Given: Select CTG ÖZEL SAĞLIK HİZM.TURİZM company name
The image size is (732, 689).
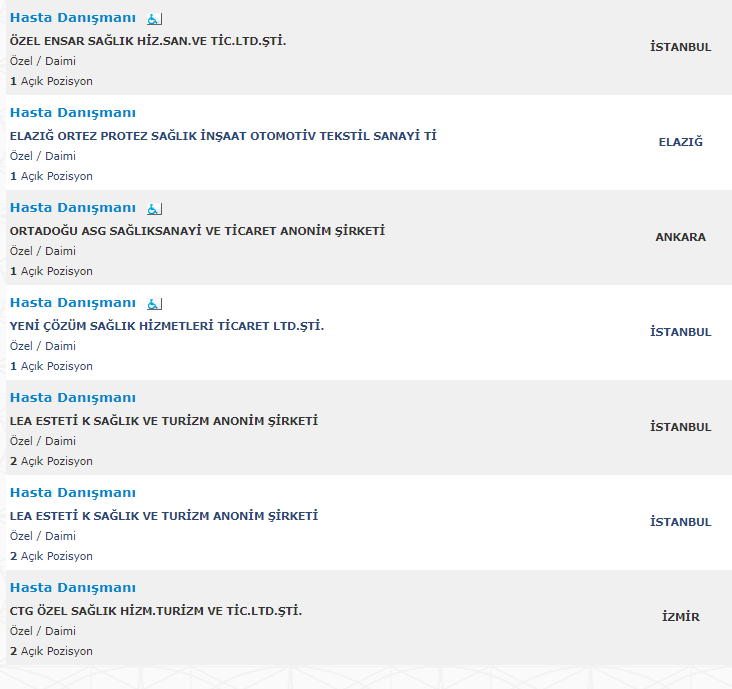Looking at the screenshot, I should point(156,611).
